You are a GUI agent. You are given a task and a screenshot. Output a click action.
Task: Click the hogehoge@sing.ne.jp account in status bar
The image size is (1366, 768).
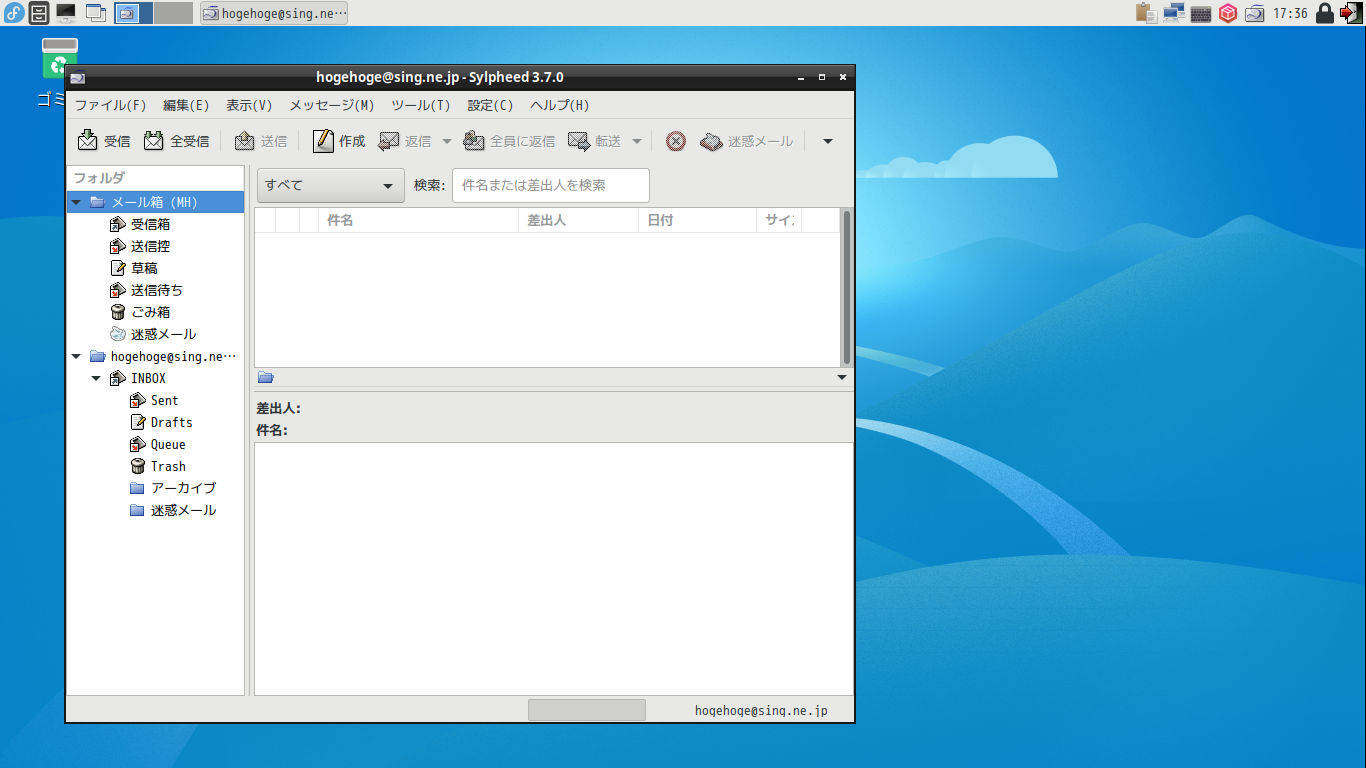coord(761,711)
